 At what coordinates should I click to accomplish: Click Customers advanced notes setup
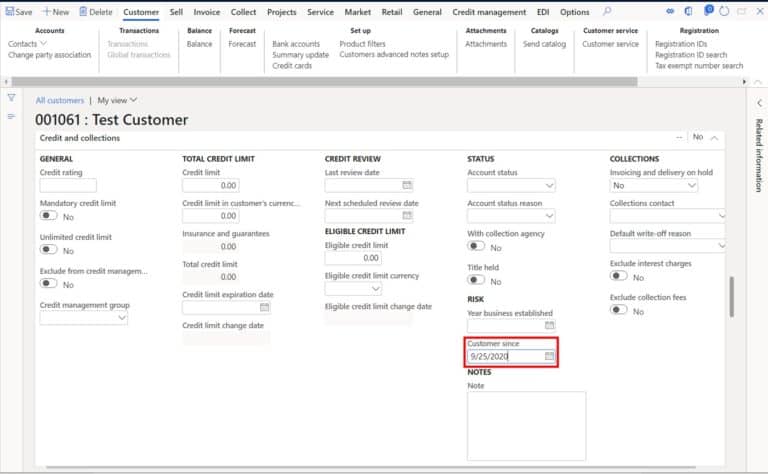click(x=394, y=54)
